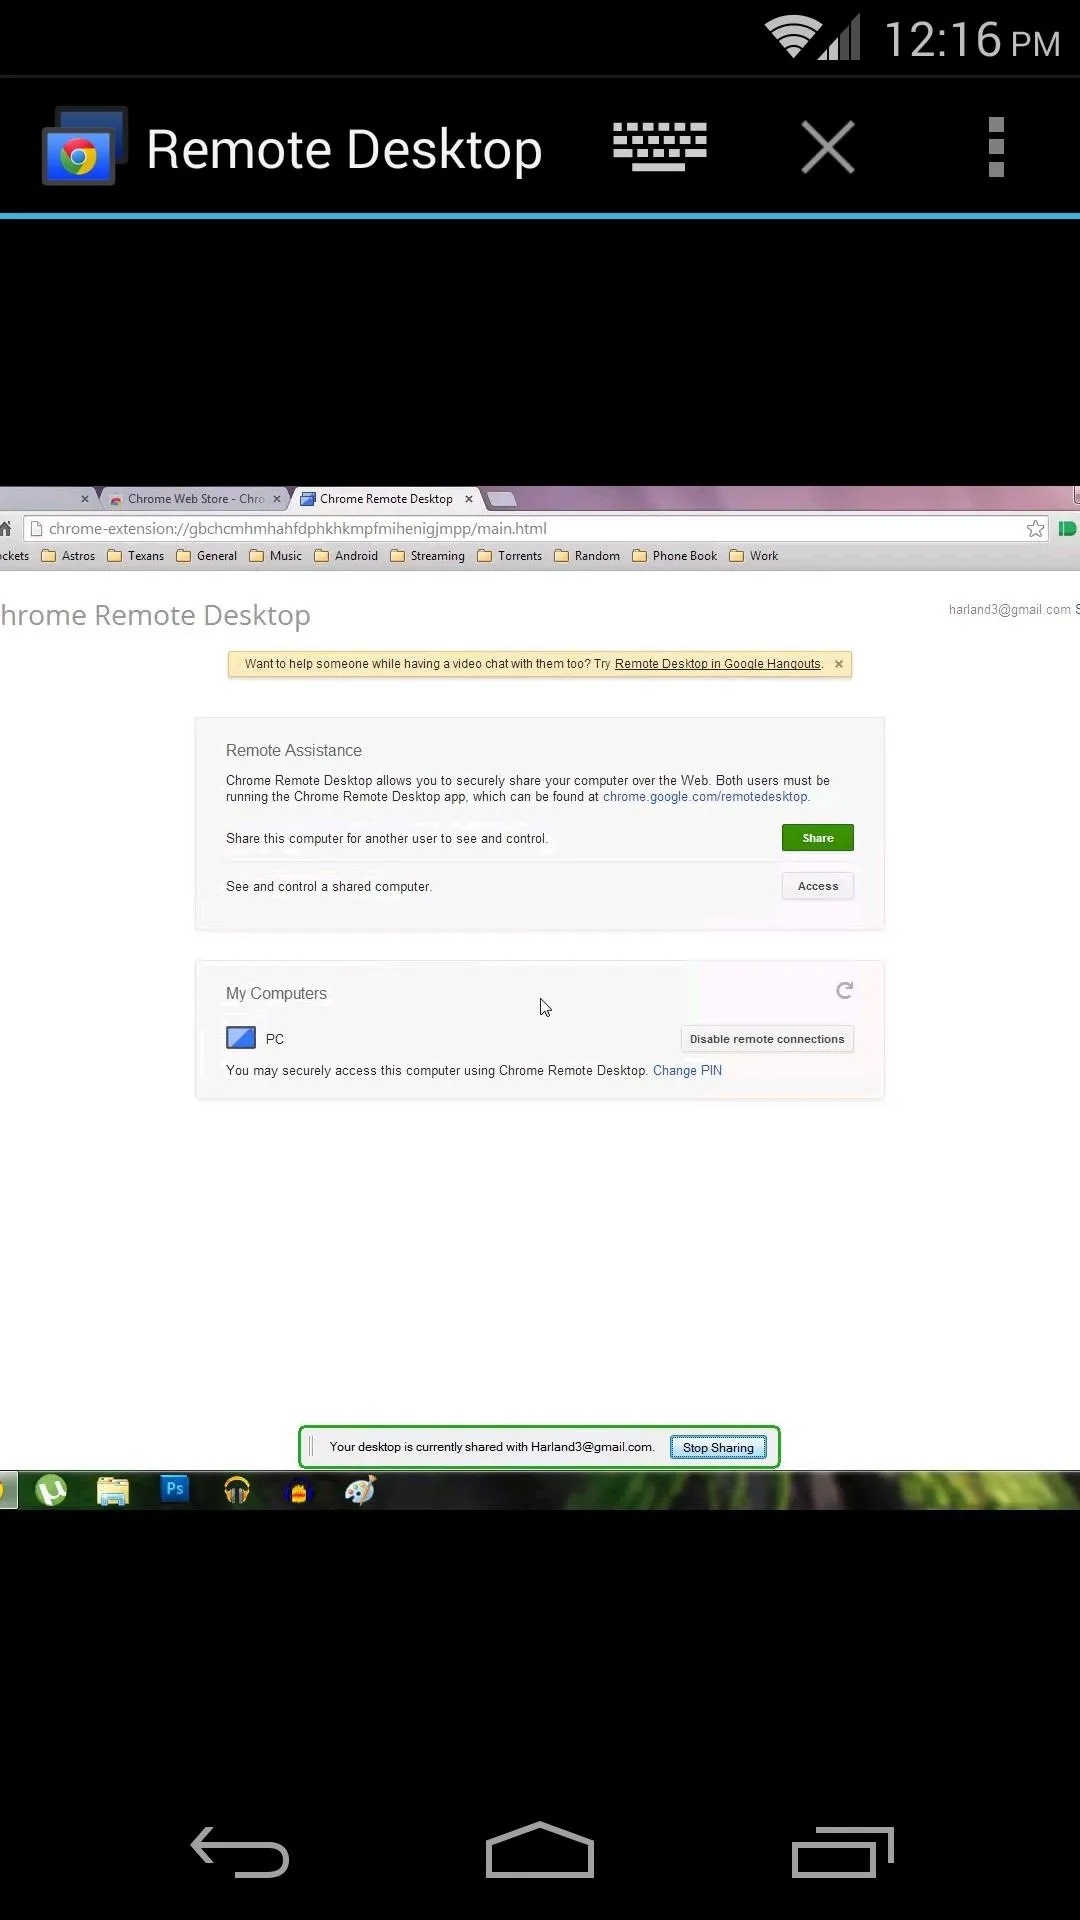Open the Music bookmarks folder
The height and width of the screenshot is (1920, 1080).
(x=275, y=556)
